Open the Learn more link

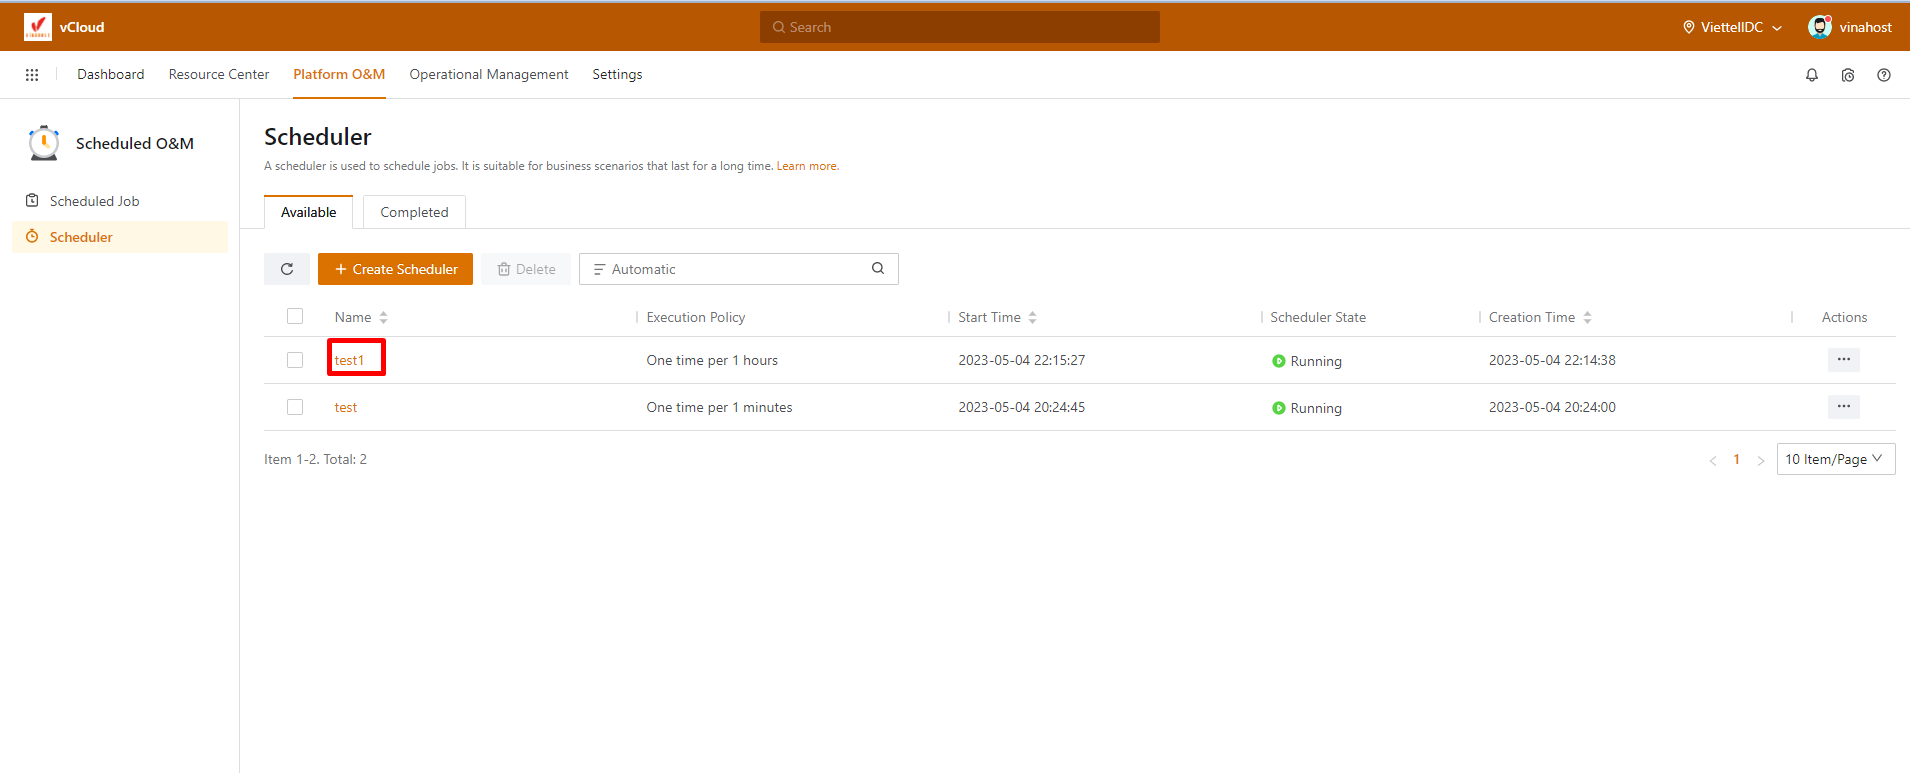point(807,166)
